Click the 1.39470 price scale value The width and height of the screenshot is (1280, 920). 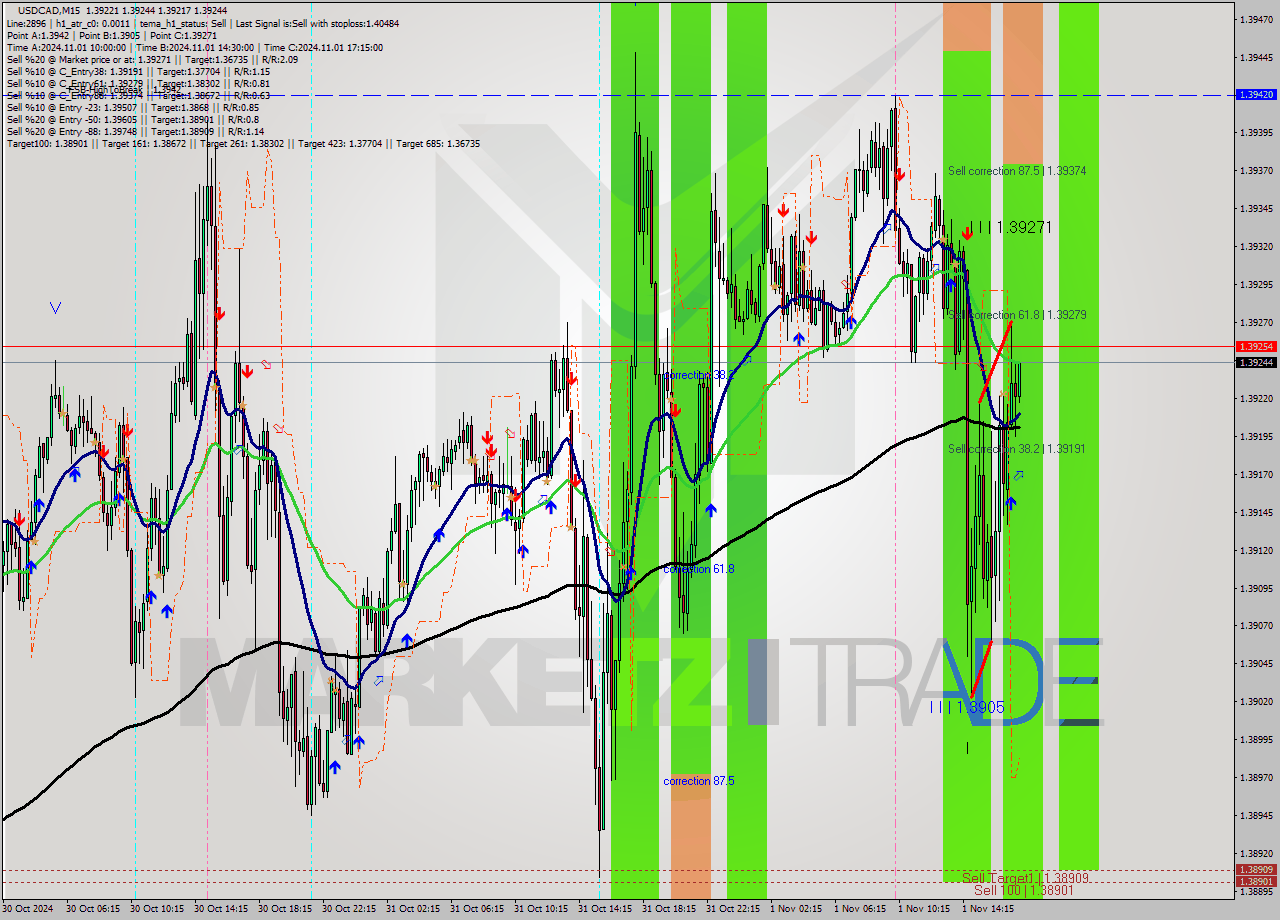tap(1256, 19)
